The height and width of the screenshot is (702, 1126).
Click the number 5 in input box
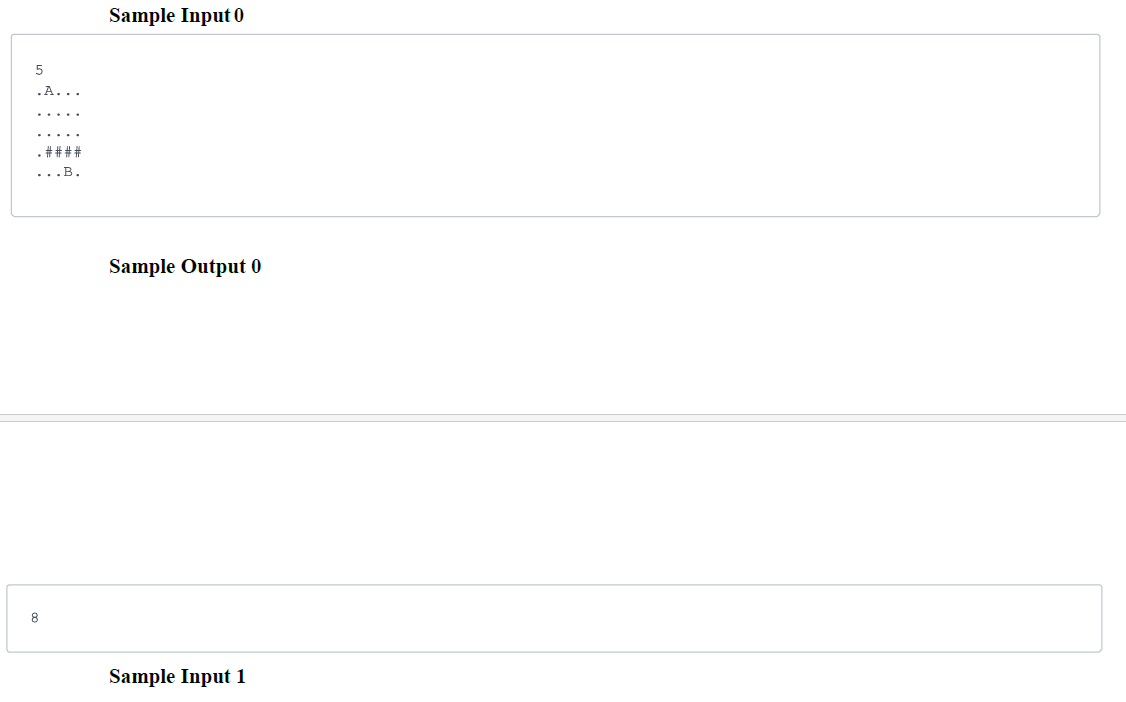39,70
